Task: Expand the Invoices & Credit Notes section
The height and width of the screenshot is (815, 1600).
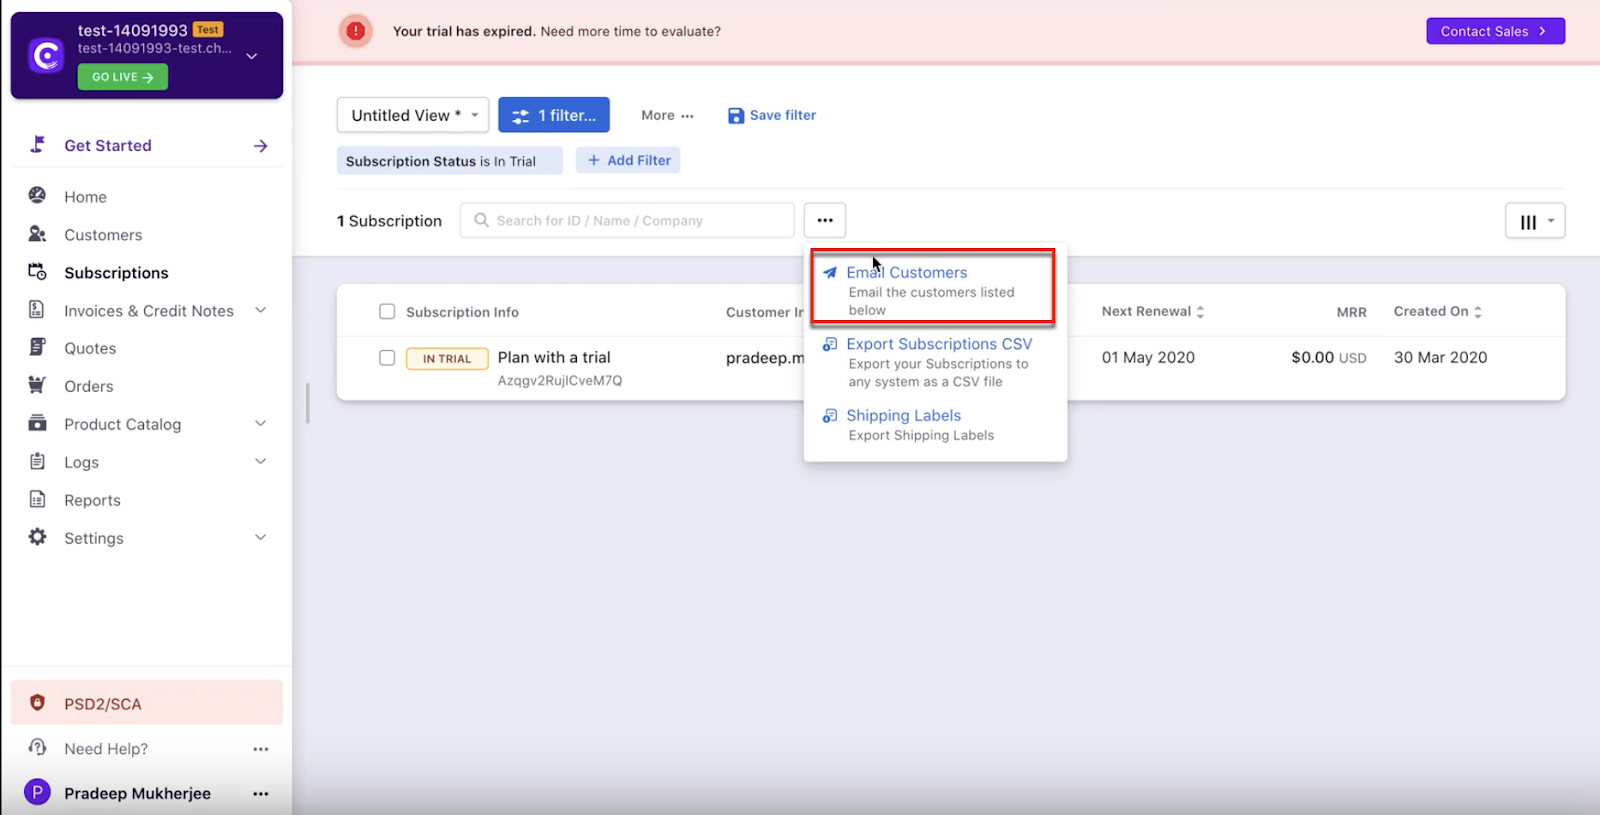Action: coord(260,311)
